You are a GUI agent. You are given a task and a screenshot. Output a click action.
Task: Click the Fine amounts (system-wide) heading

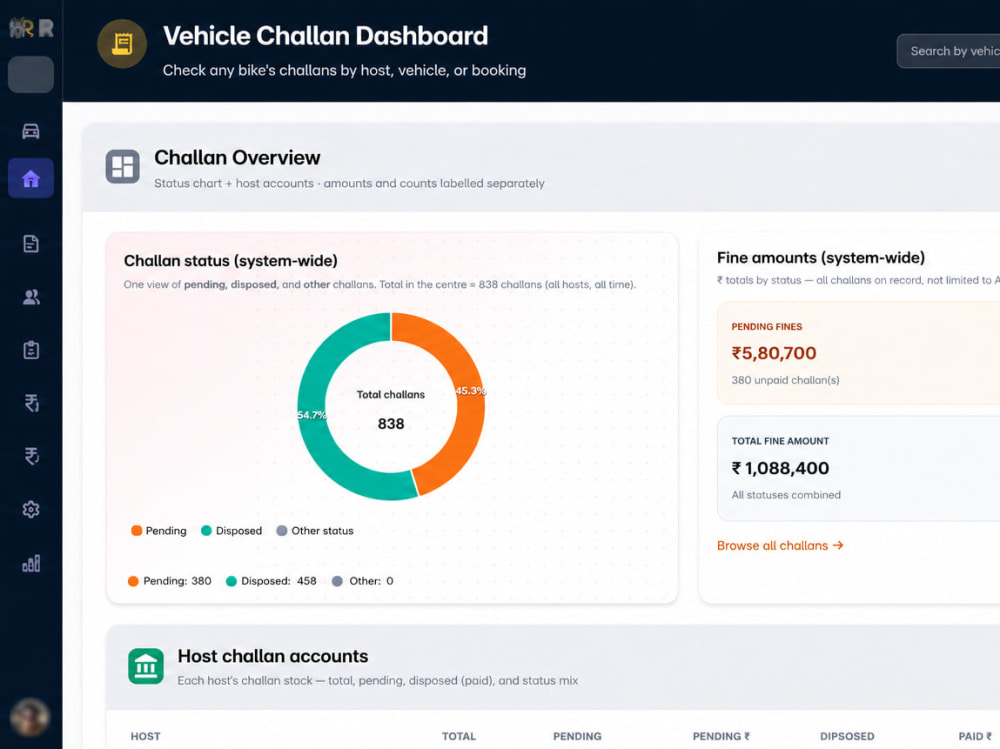click(x=821, y=258)
